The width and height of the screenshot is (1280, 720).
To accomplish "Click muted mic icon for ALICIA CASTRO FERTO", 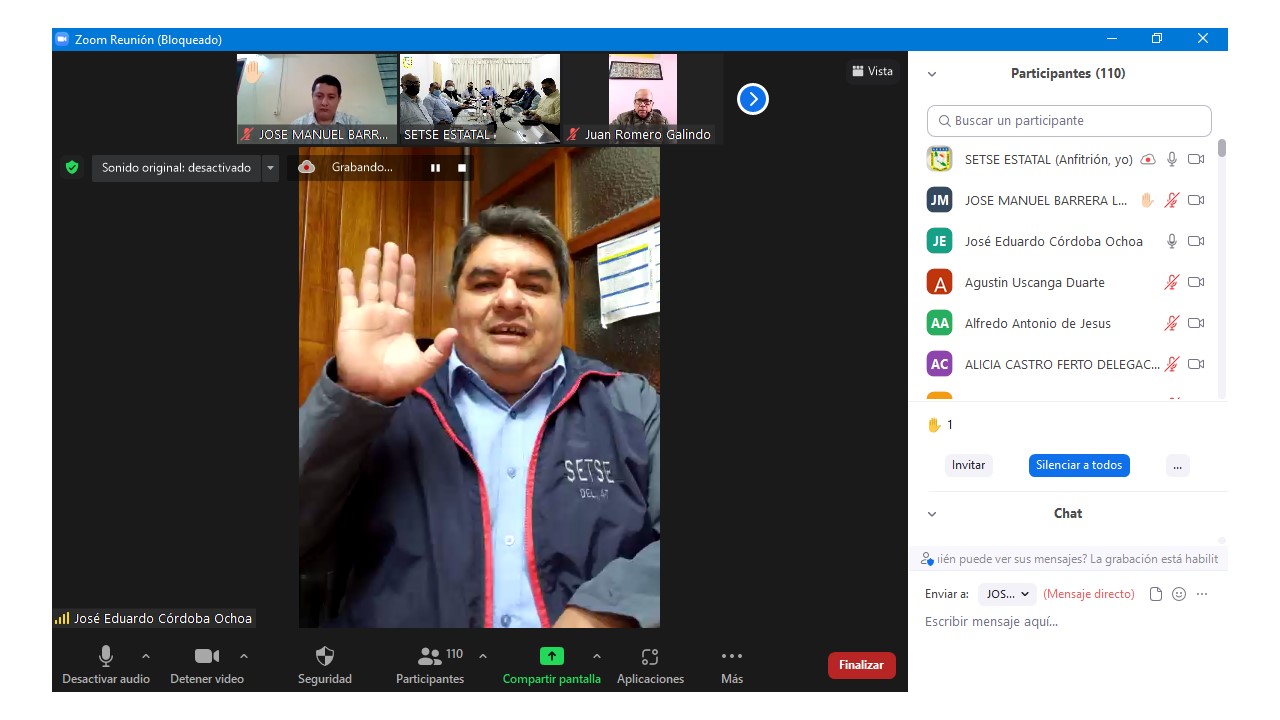I will tap(1172, 364).
